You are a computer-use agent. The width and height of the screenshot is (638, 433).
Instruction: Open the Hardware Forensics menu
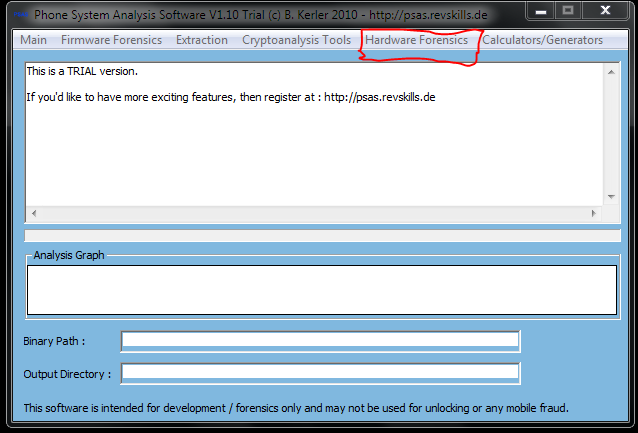tap(417, 40)
